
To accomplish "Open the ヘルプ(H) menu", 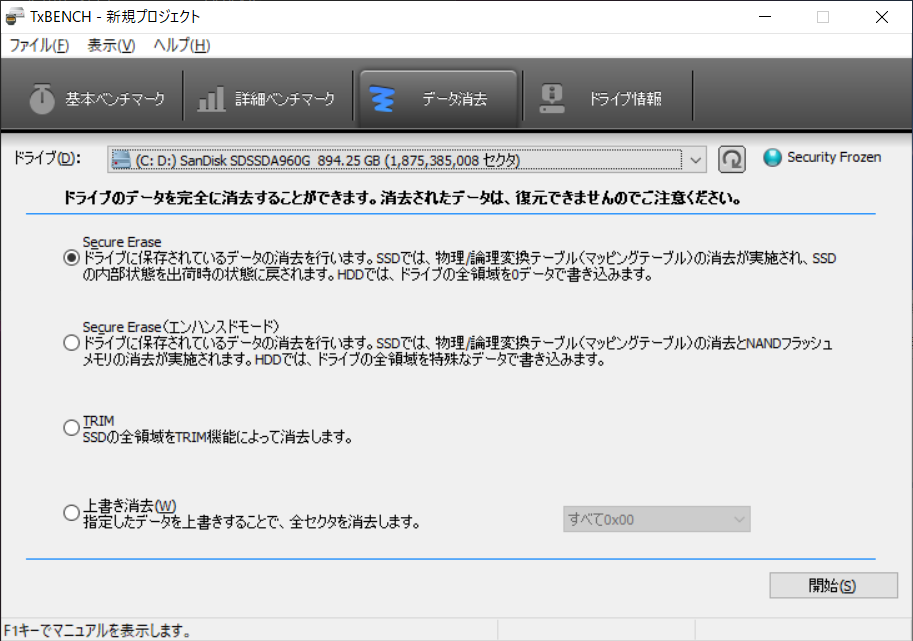I will click(182, 45).
